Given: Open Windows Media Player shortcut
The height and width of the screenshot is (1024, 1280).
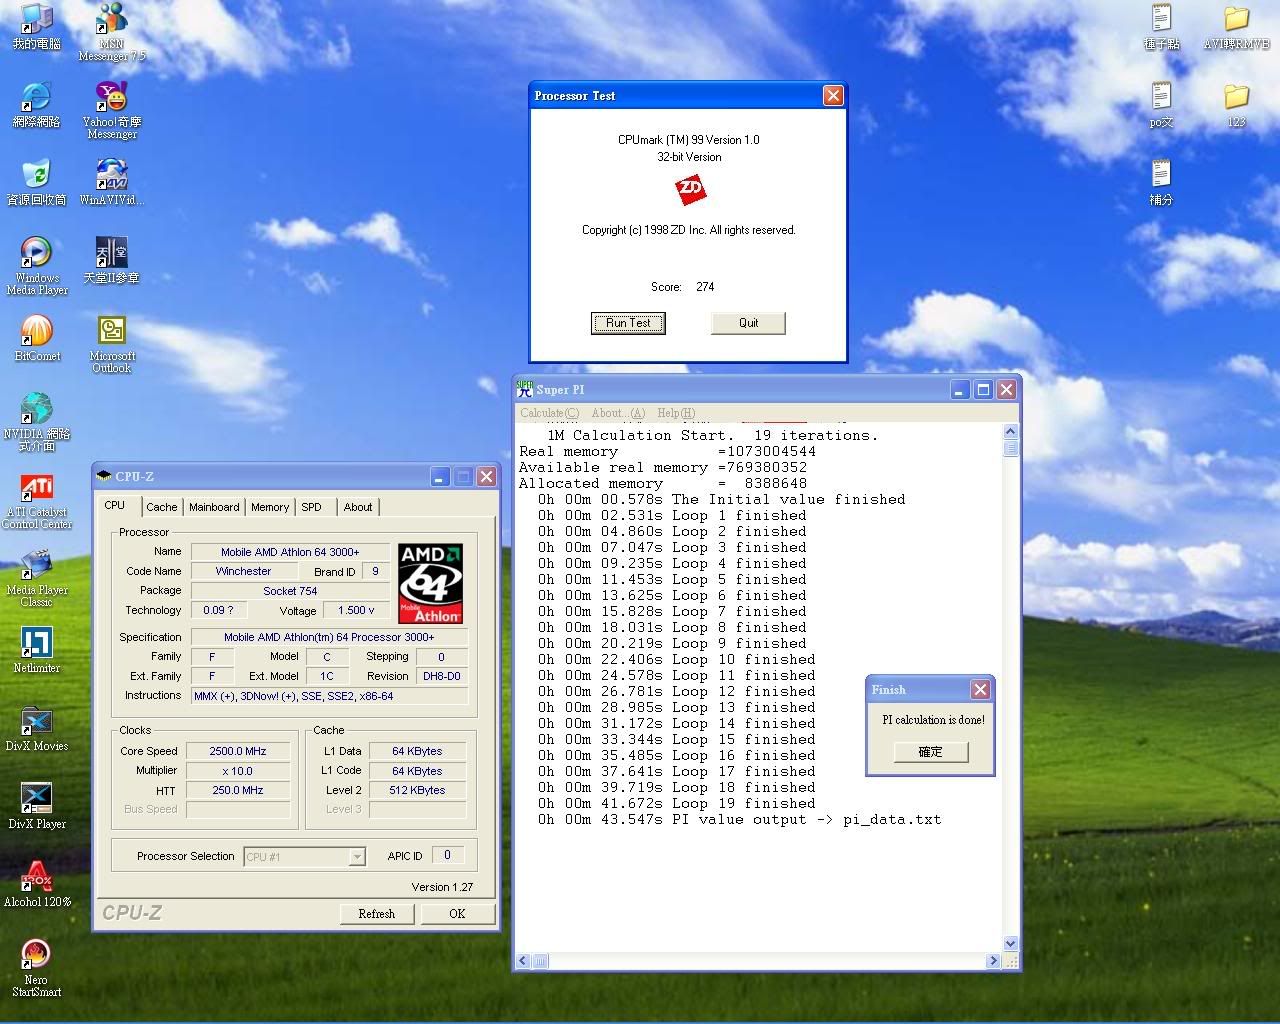Looking at the screenshot, I should click(x=36, y=266).
